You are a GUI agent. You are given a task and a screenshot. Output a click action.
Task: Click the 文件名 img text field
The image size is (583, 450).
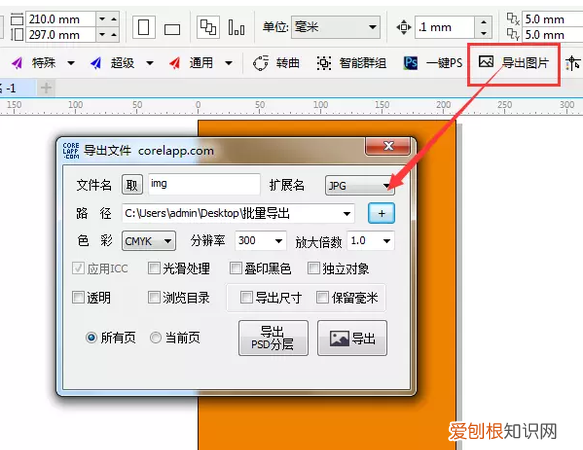tap(204, 184)
